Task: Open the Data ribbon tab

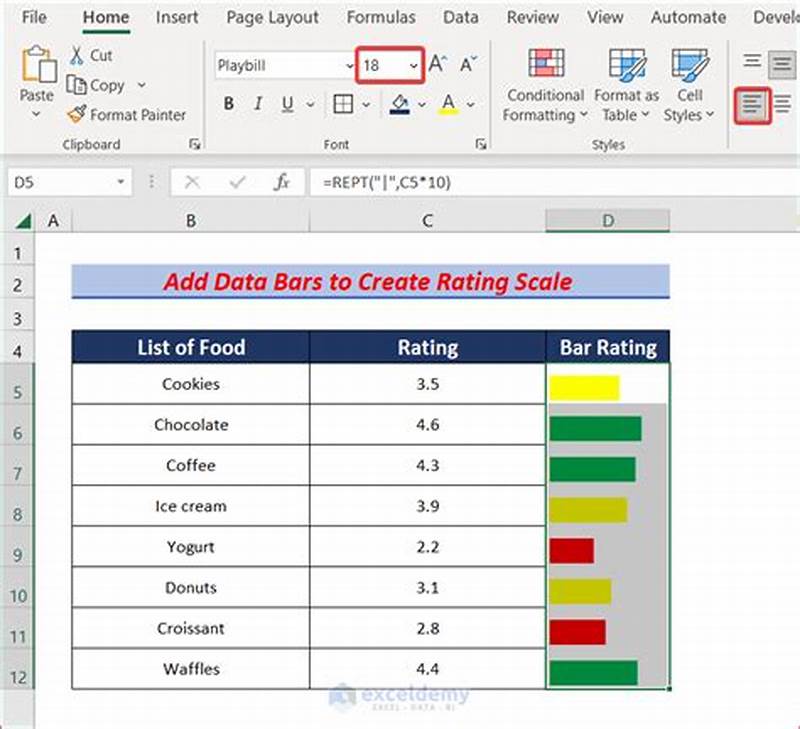Action: [460, 17]
